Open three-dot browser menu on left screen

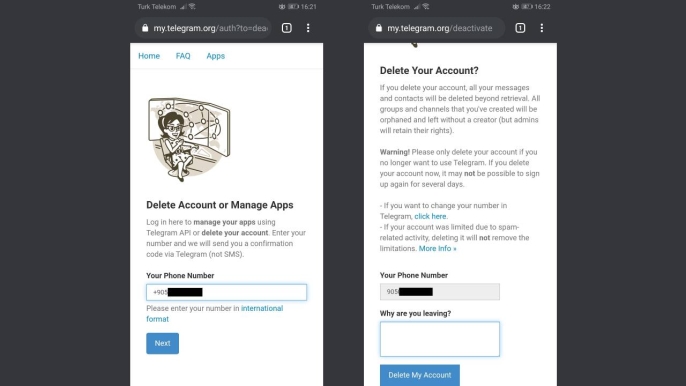[x=308, y=28]
